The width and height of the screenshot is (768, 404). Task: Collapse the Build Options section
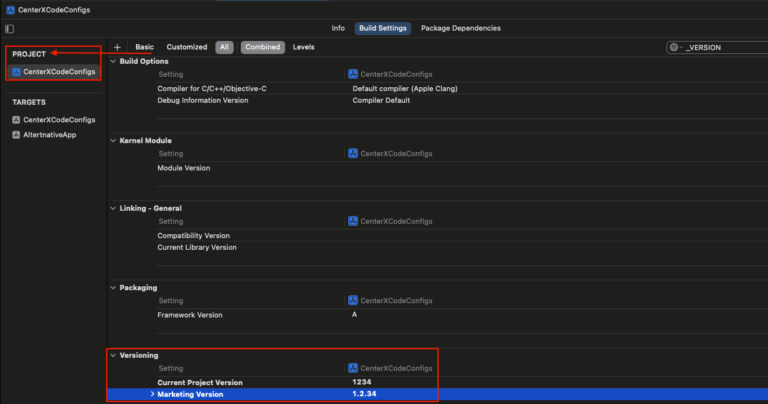113,62
